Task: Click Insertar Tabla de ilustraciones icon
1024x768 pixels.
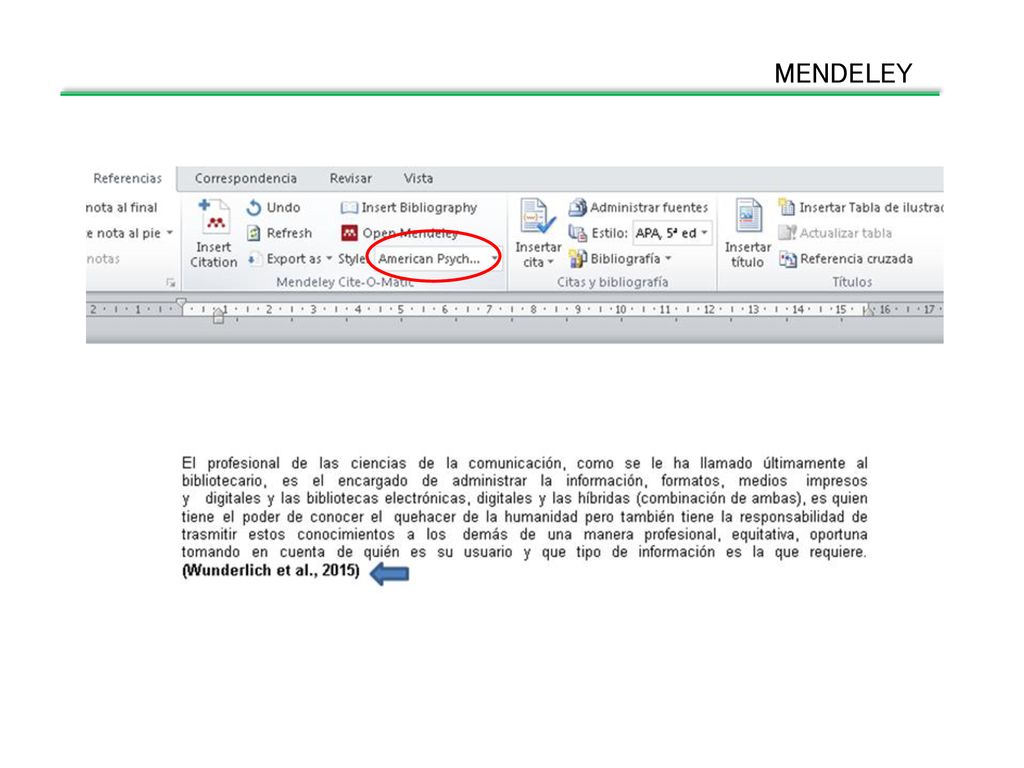Action: pos(786,207)
